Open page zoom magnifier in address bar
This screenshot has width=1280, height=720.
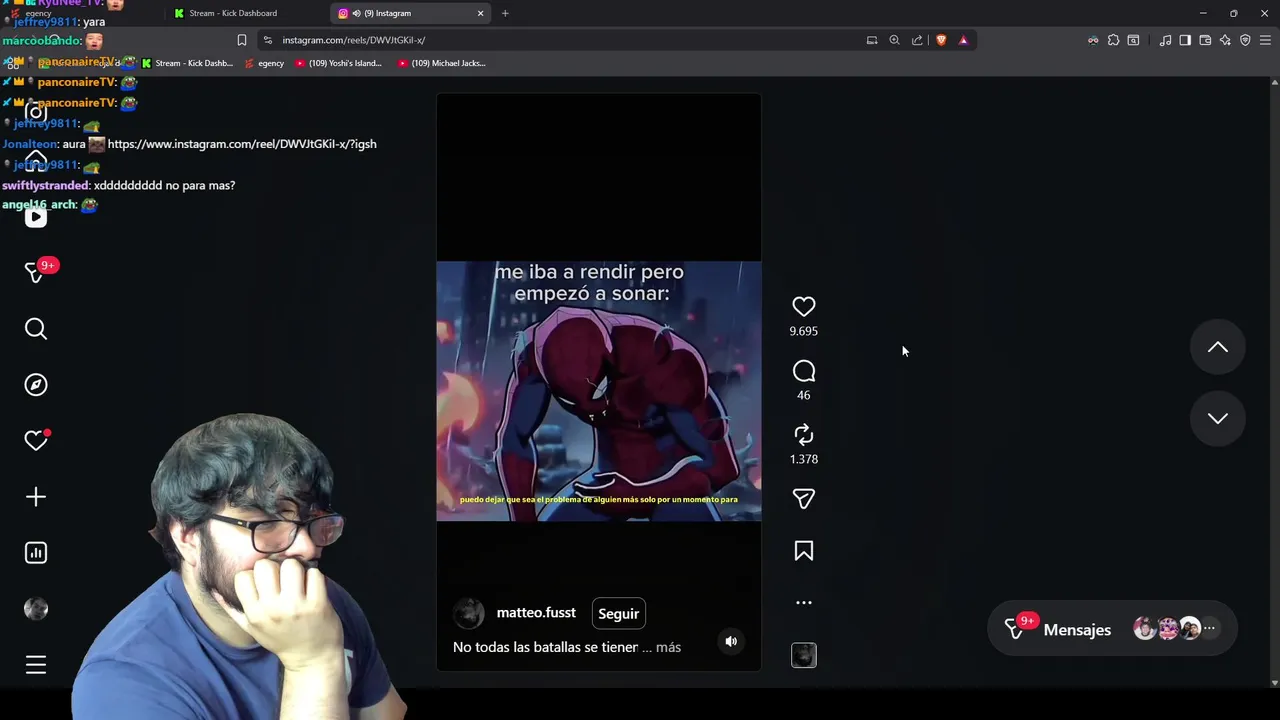tap(894, 40)
